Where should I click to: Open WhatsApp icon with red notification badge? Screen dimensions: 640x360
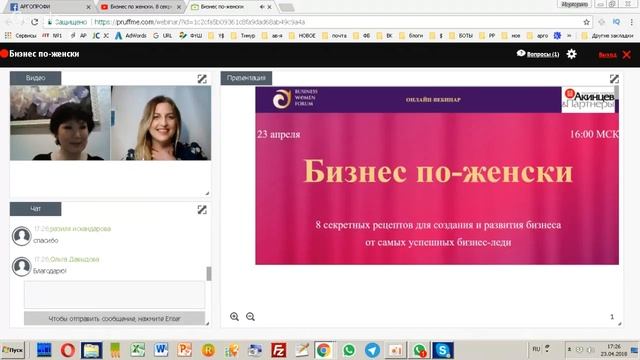[x=419, y=350]
